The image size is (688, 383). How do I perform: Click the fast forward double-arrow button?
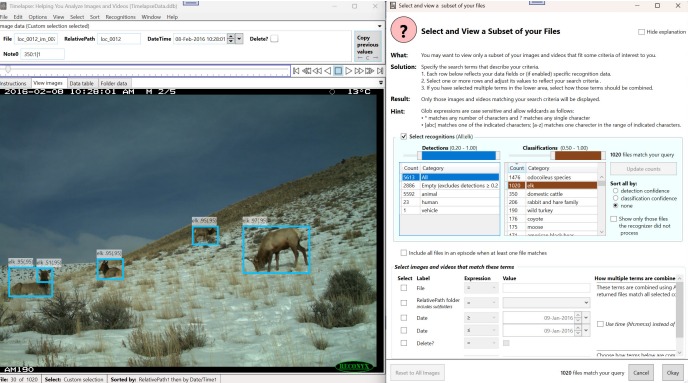pos(359,71)
